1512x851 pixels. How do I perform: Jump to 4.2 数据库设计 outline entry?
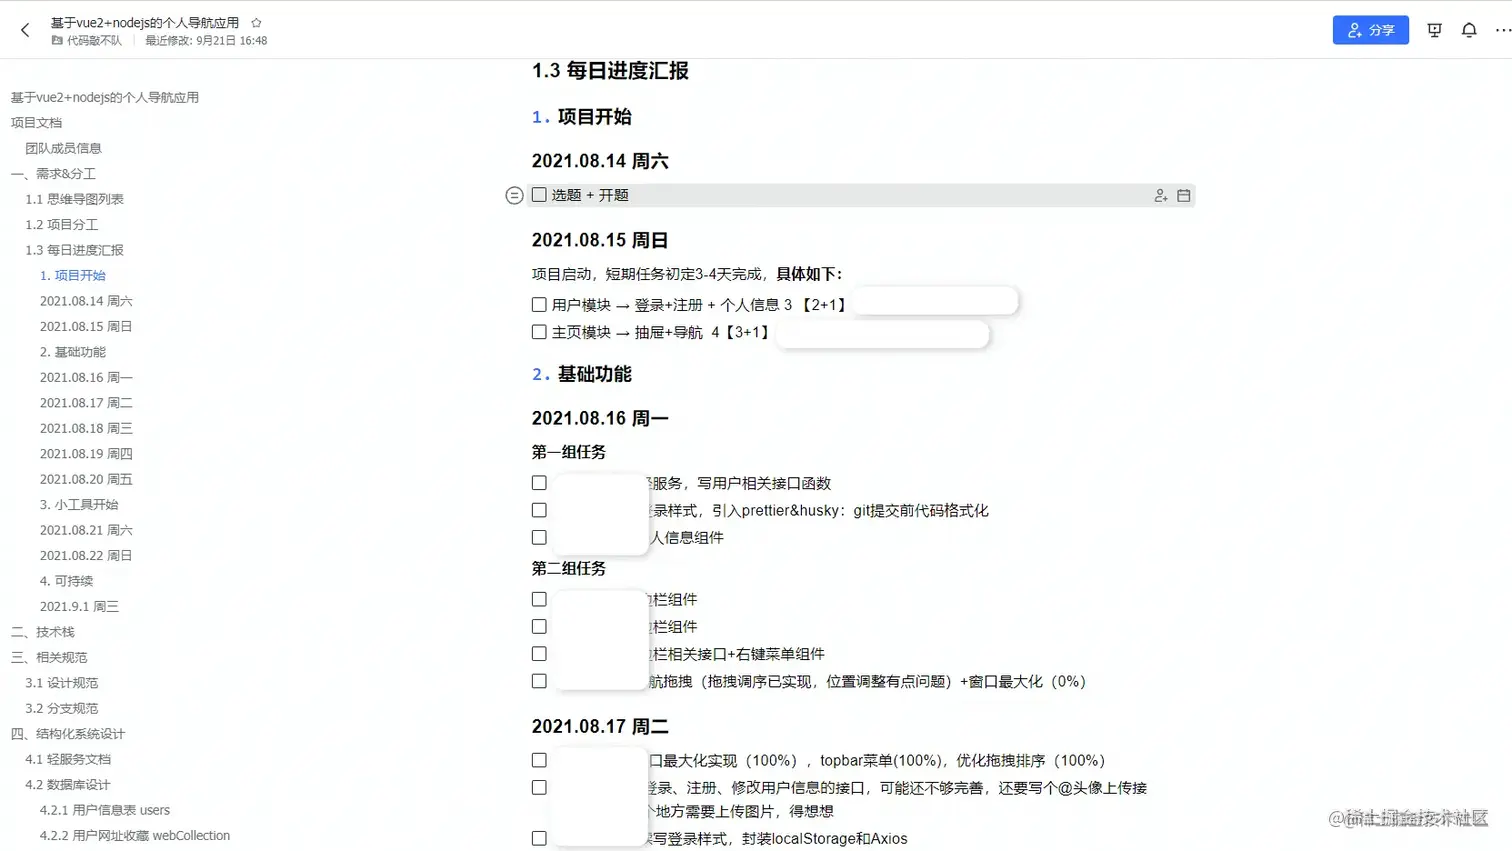[x=68, y=785]
